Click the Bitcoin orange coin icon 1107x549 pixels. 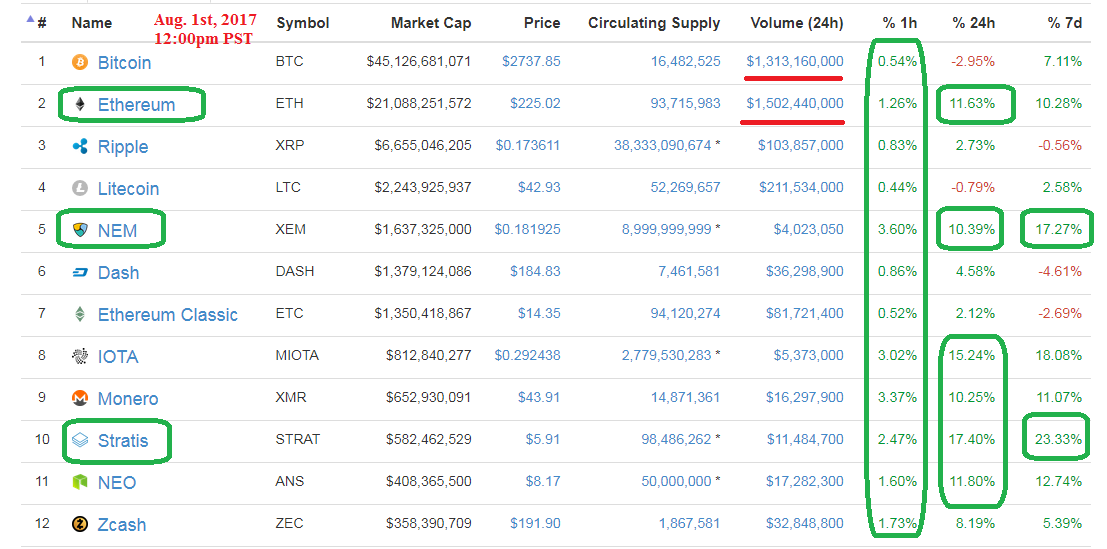80,62
